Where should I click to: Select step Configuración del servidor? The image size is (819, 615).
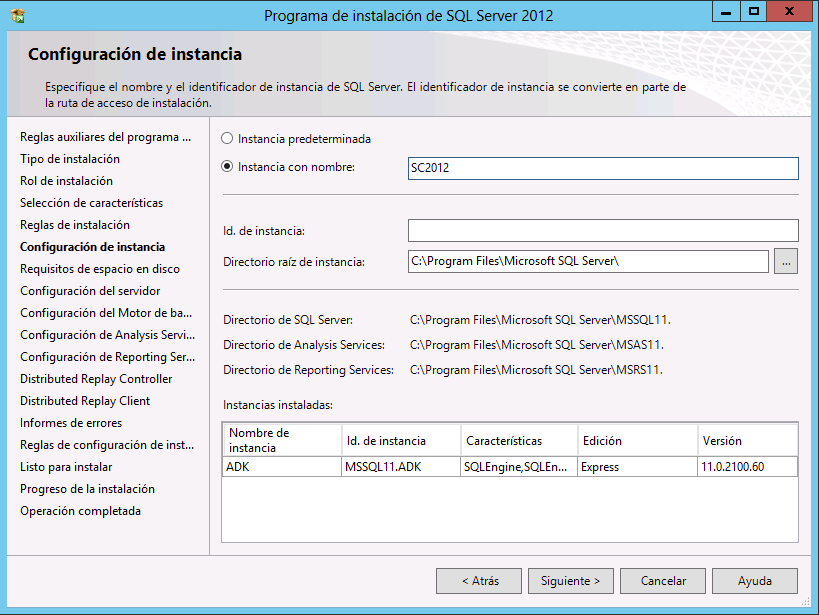click(x=90, y=291)
